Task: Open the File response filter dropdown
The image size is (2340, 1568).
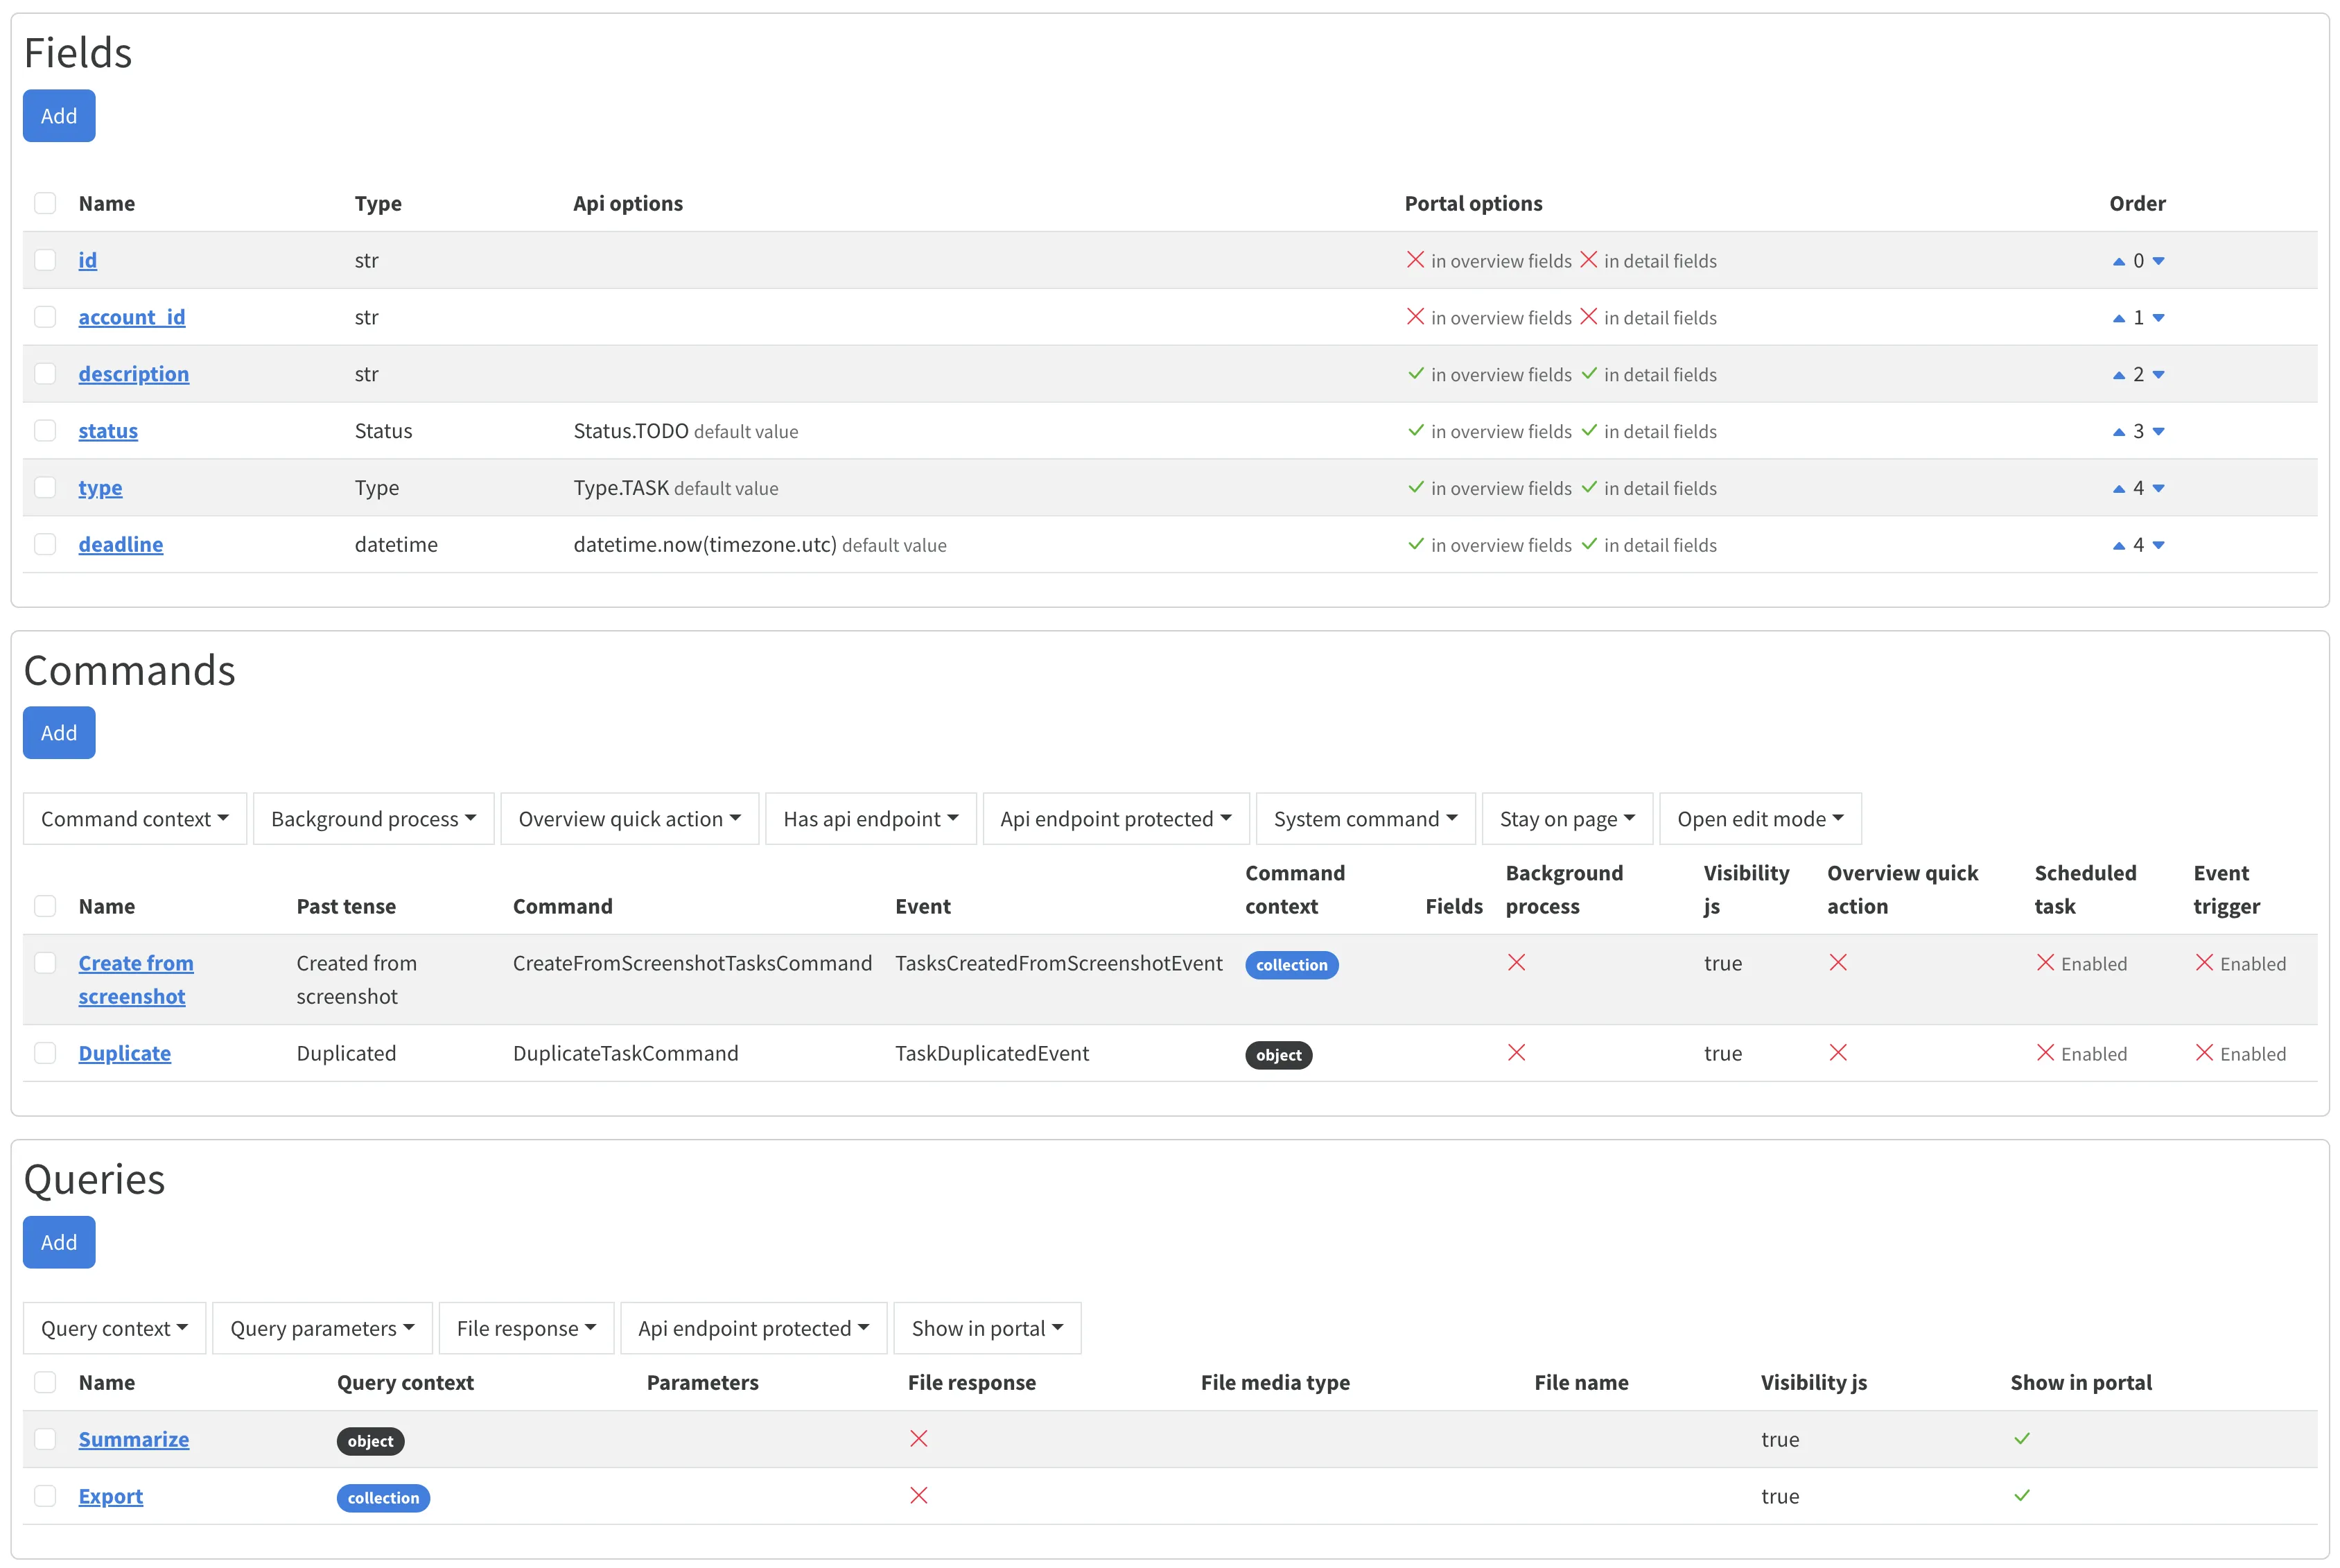Action: 526,1328
